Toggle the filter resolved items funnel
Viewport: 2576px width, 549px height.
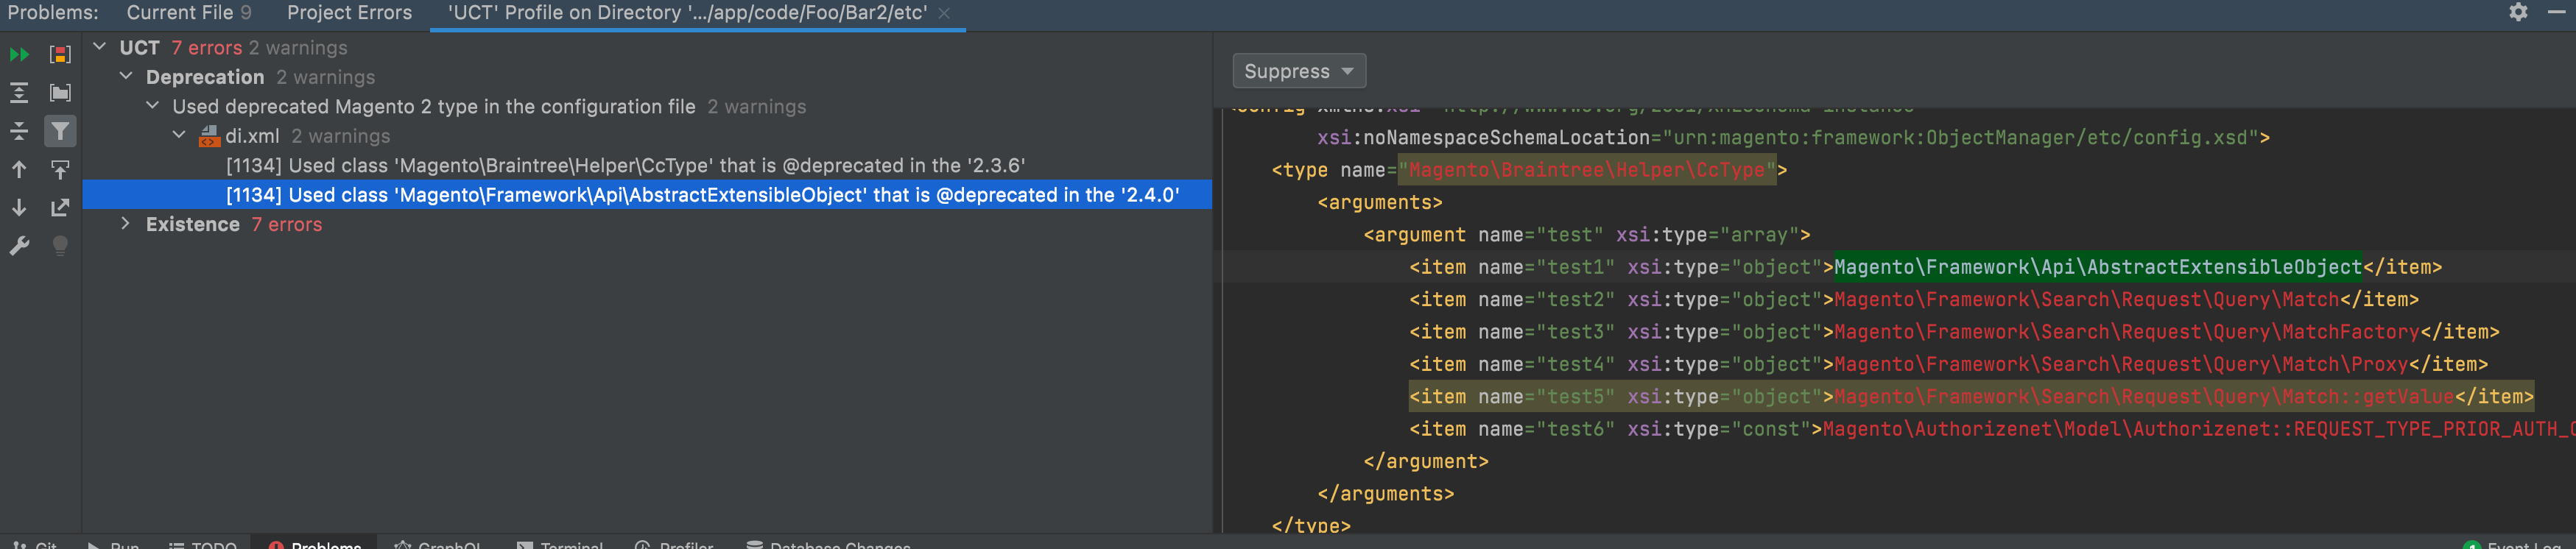(60, 131)
